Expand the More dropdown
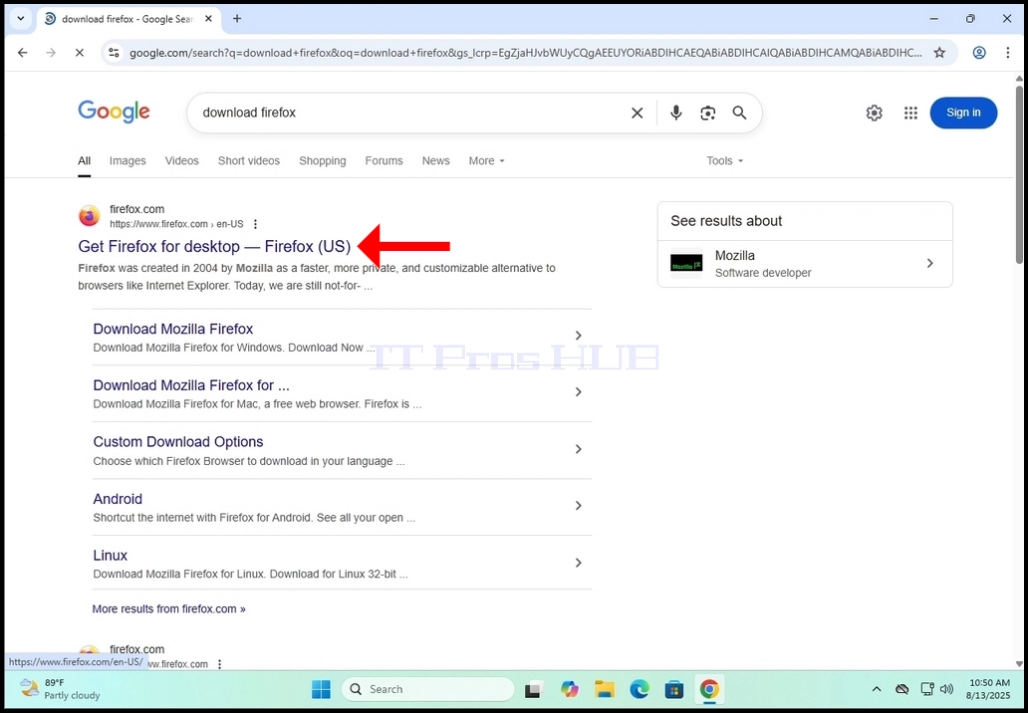This screenshot has height=713, width=1028. coord(486,161)
